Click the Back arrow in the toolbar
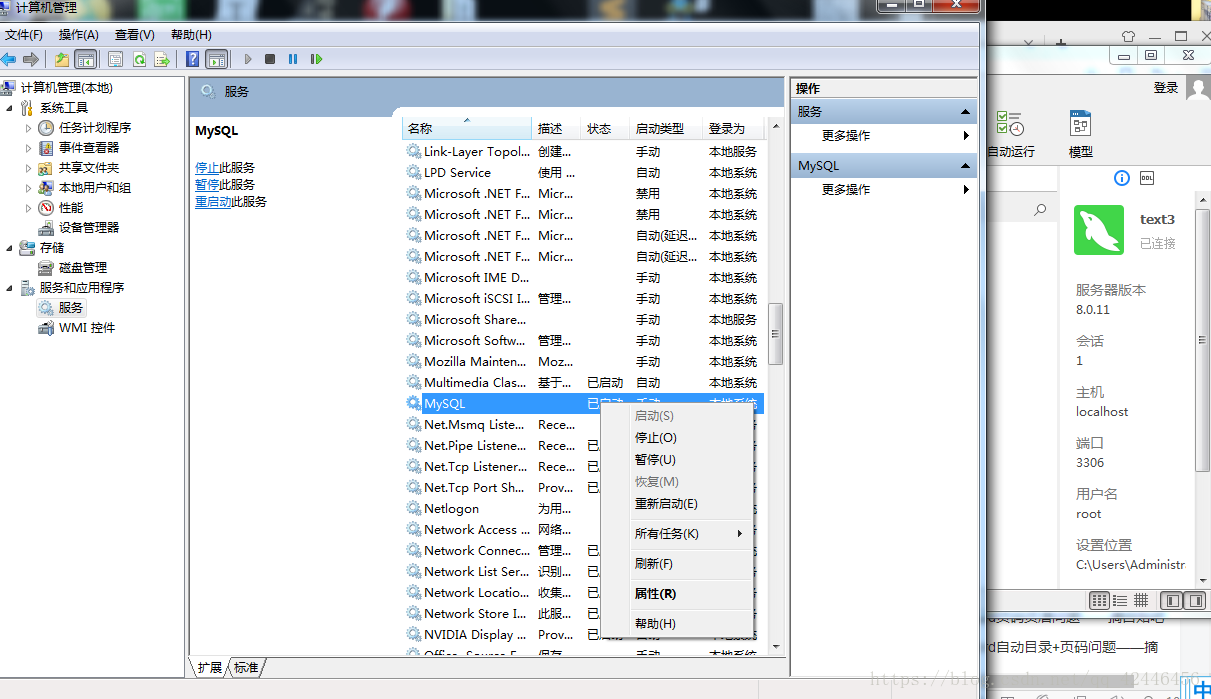 9,59
